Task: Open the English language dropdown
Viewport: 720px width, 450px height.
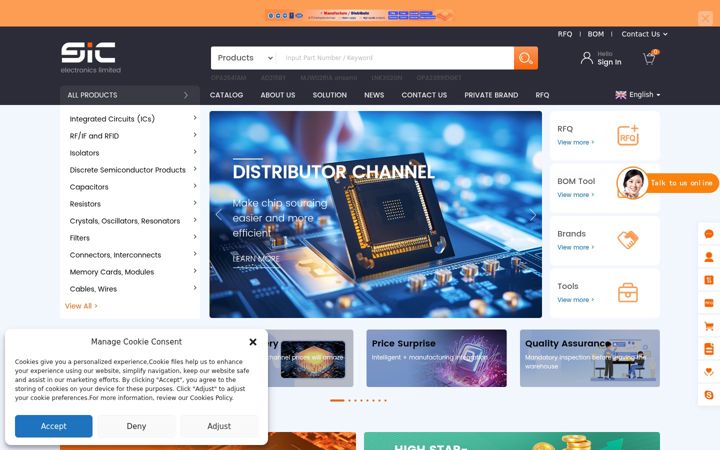Action: [x=638, y=95]
